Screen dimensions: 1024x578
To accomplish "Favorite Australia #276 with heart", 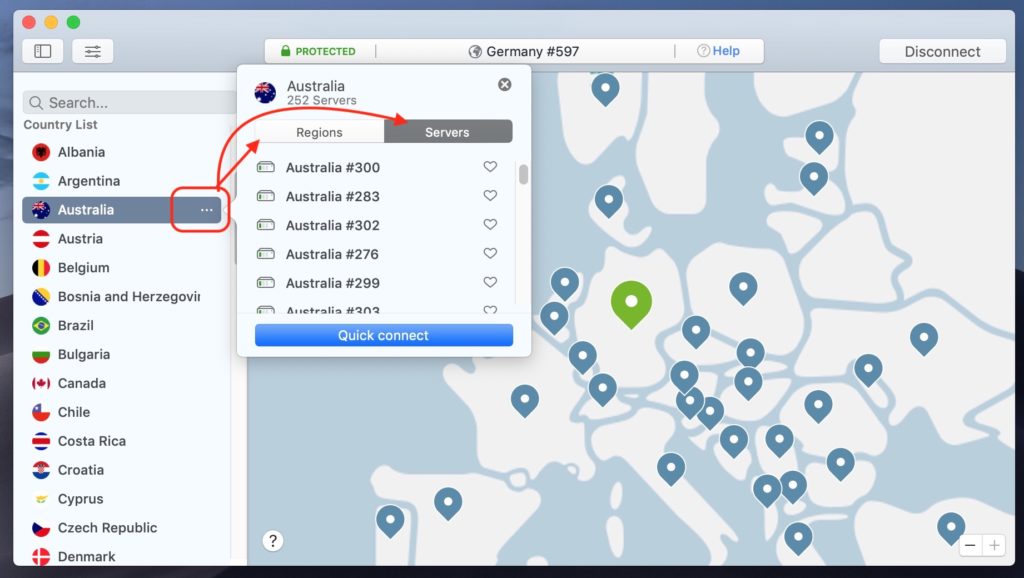I will pyautogui.click(x=490, y=253).
